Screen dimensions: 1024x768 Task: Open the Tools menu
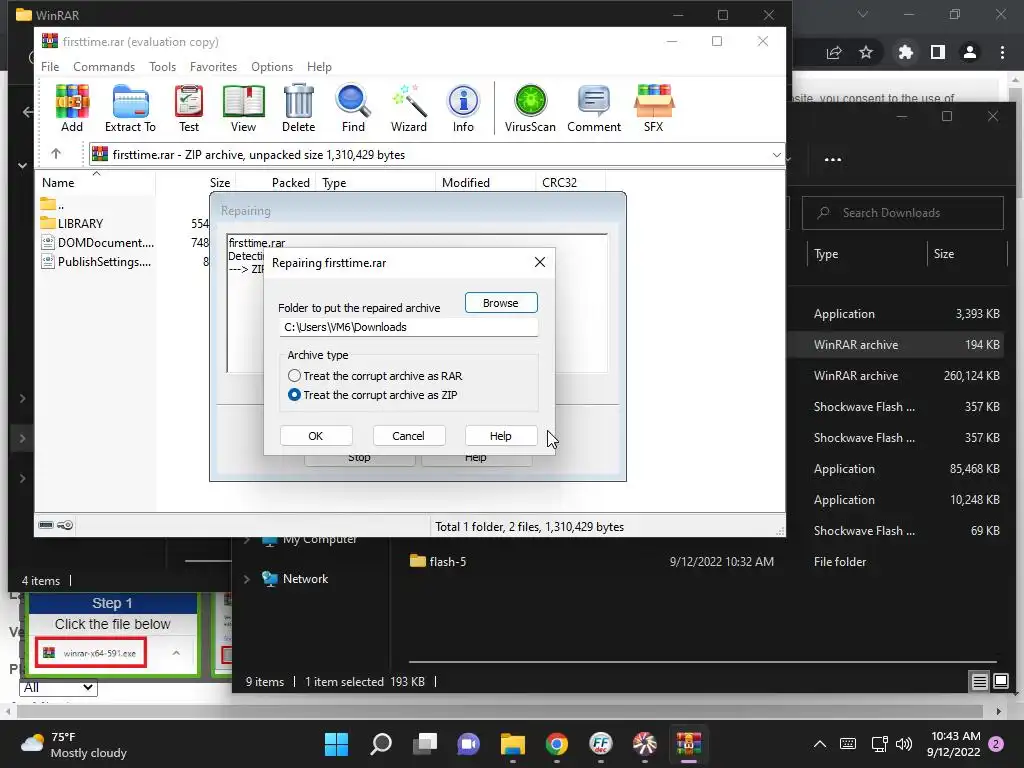pos(162,67)
